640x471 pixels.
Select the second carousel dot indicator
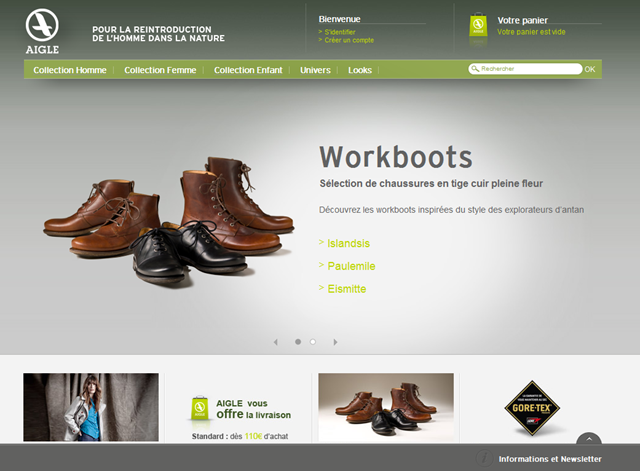pyautogui.click(x=313, y=342)
